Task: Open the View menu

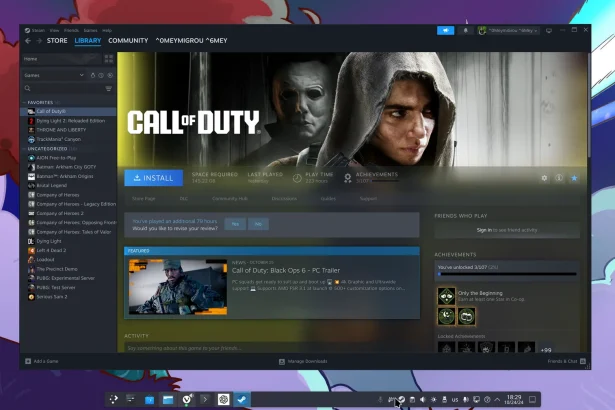Action: coord(55,30)
